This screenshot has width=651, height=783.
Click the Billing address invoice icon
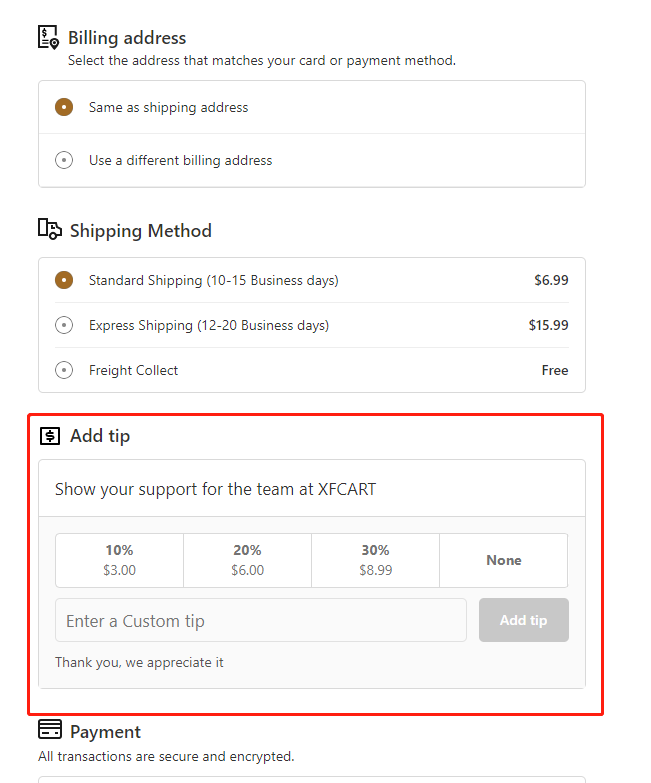48,38
